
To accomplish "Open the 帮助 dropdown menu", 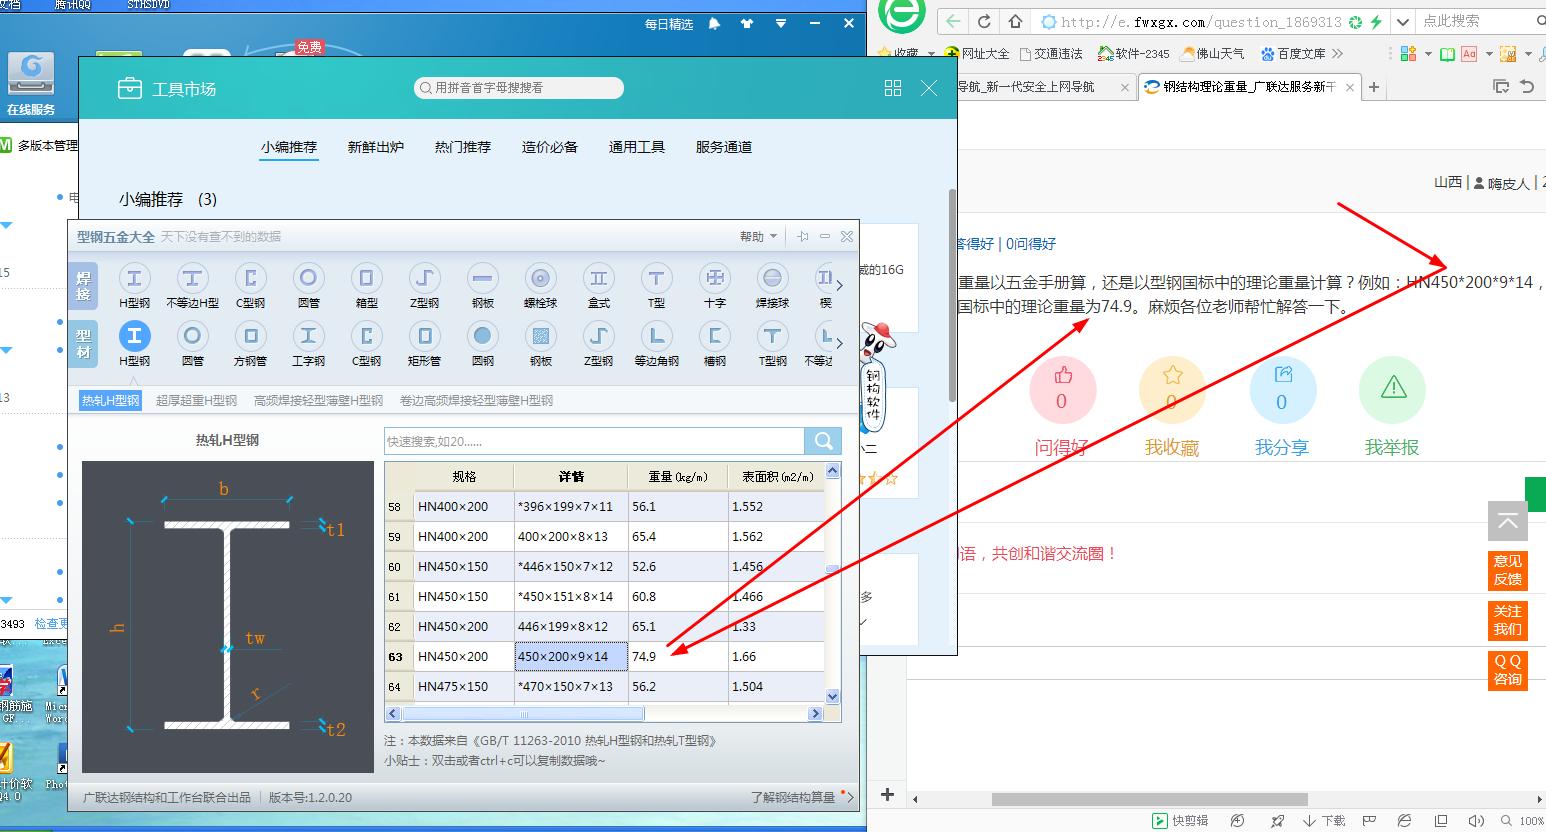I will click(758, 237).
